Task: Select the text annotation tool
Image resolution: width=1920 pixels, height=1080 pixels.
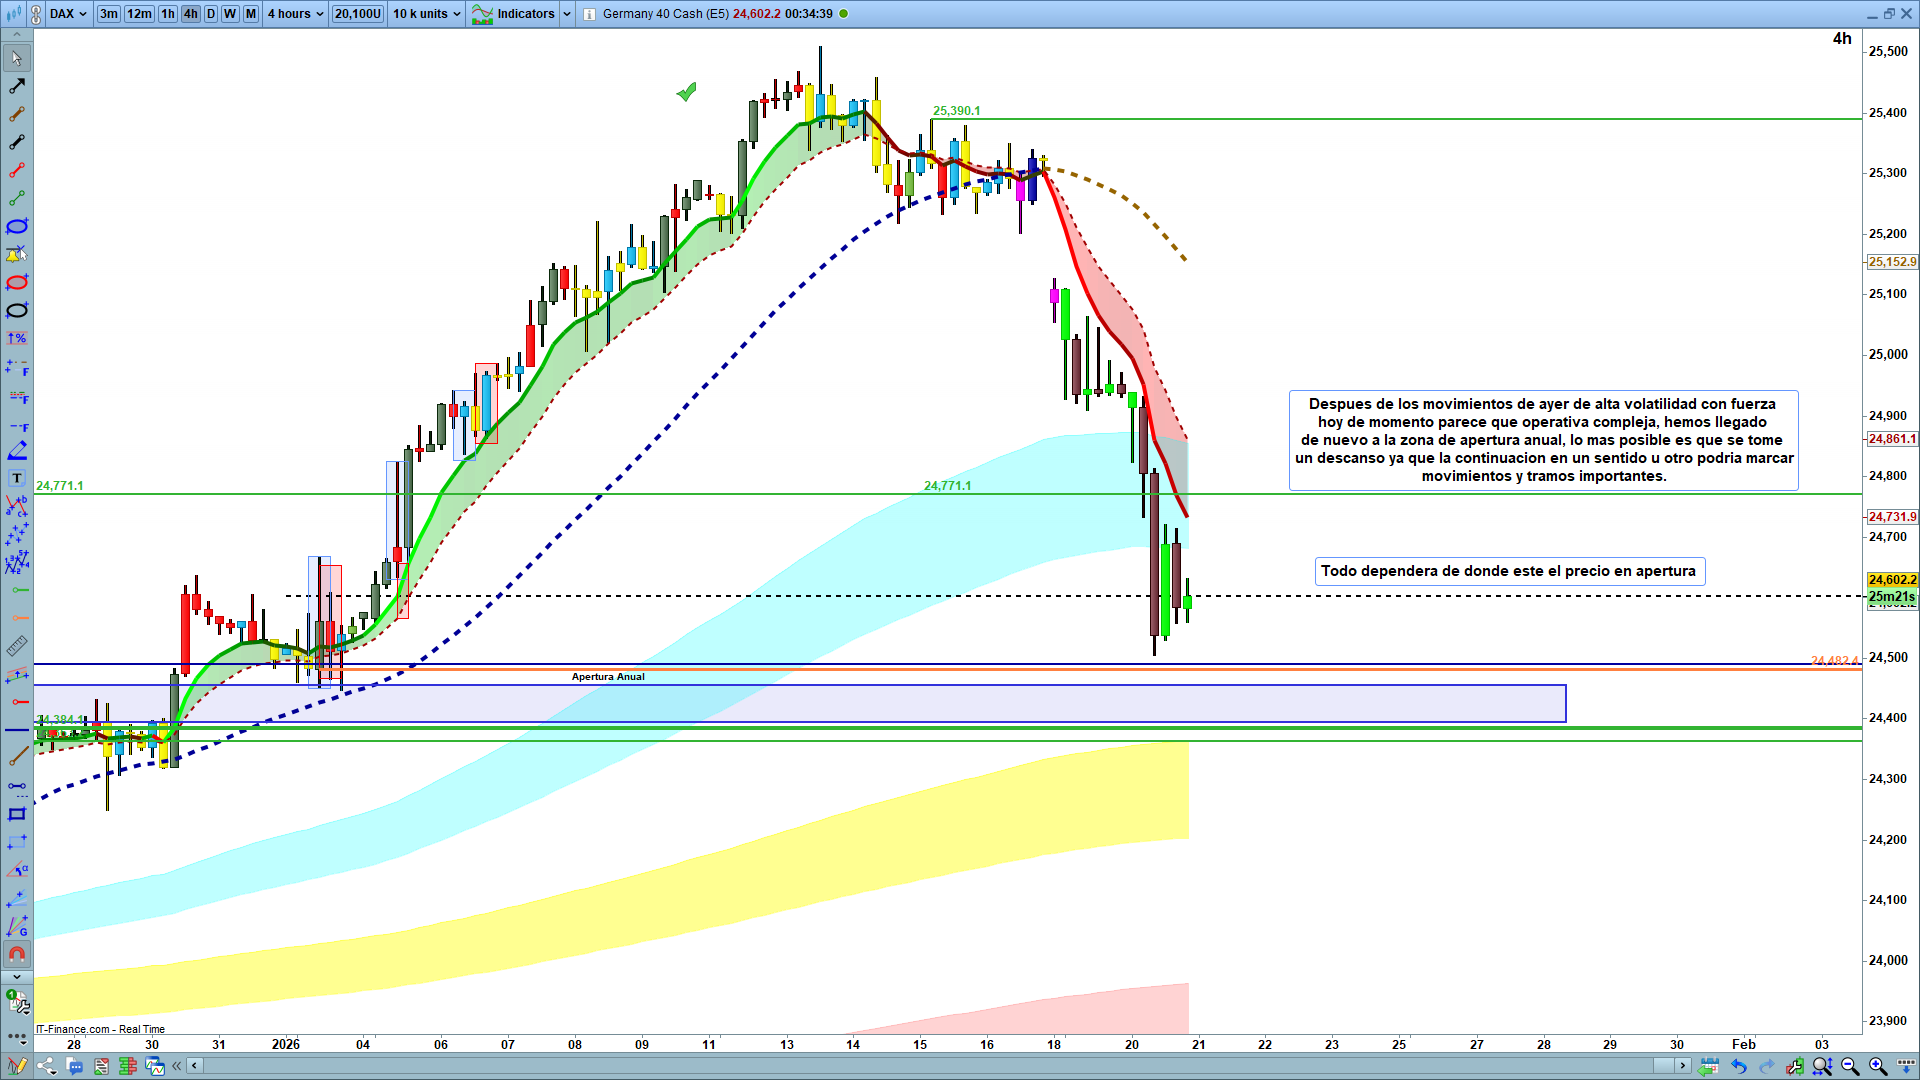Action: (x=17, y=478)
